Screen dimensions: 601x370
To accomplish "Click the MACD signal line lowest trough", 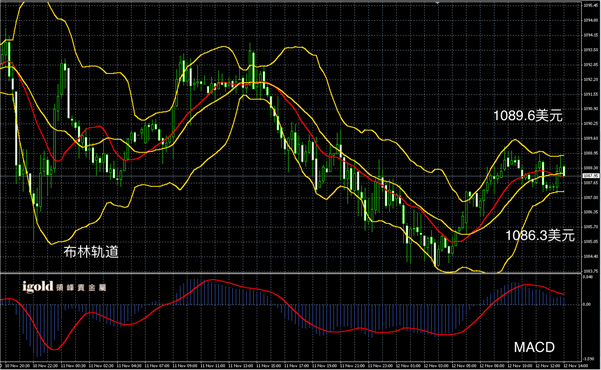I will (54, 349).
